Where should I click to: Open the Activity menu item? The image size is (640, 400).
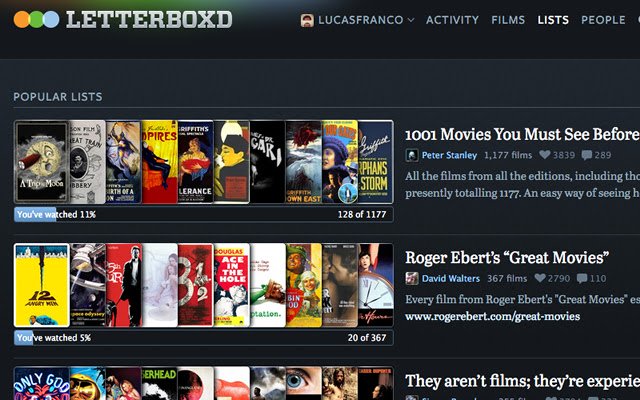pos(452,20)
